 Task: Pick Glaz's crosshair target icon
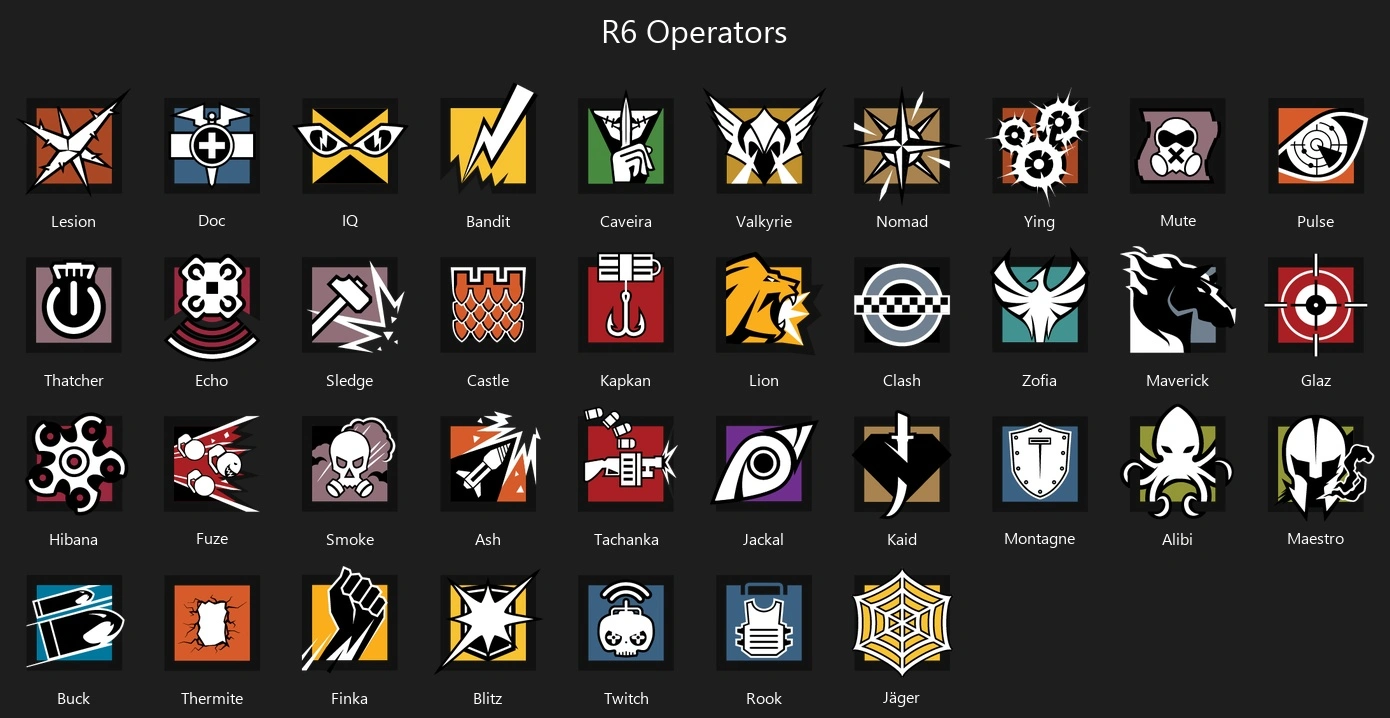[x=1316, y=305]
